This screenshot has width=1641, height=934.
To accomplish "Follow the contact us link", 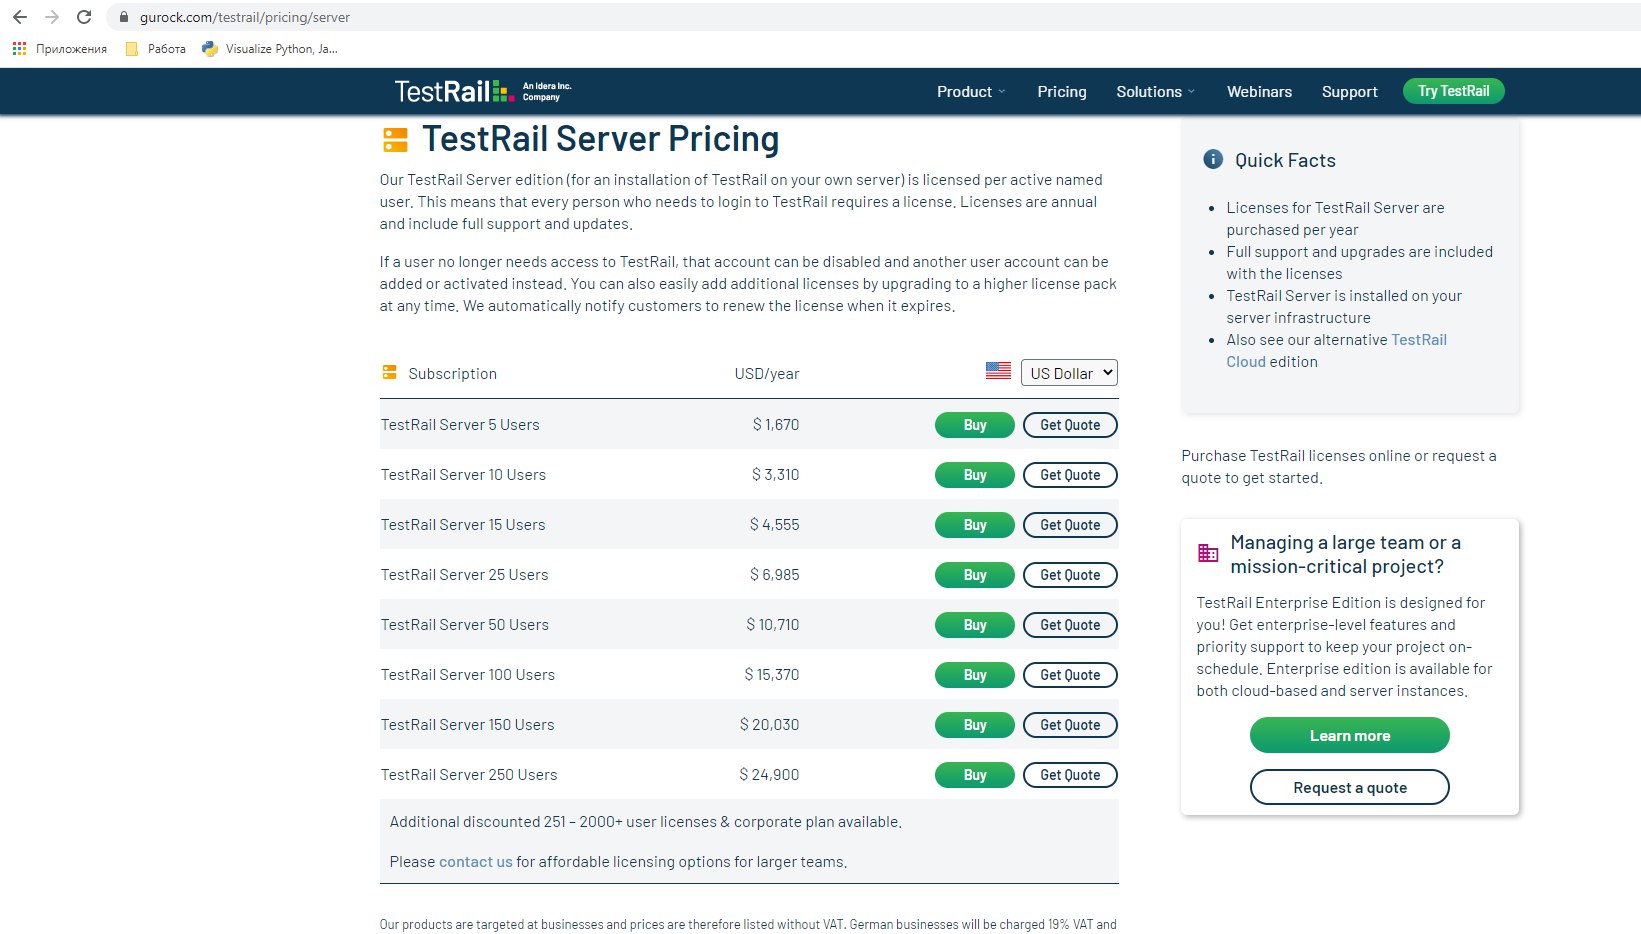I will (475, 862).
